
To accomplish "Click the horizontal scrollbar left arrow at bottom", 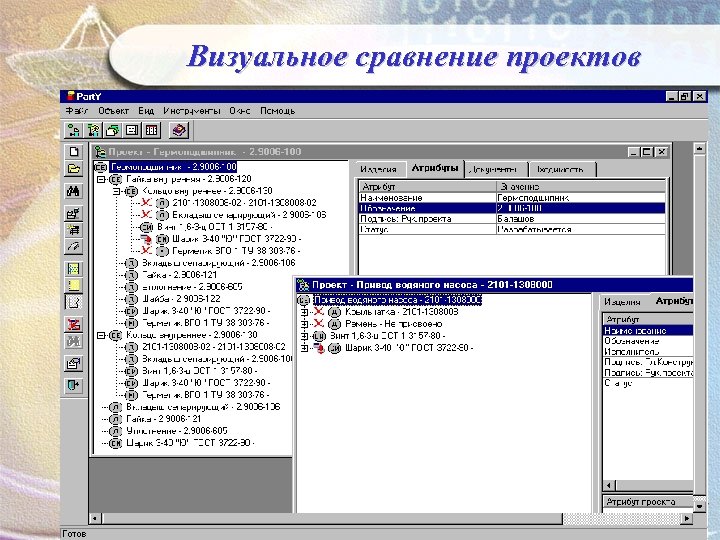I will pyautogui.click(x=95, y=518).
